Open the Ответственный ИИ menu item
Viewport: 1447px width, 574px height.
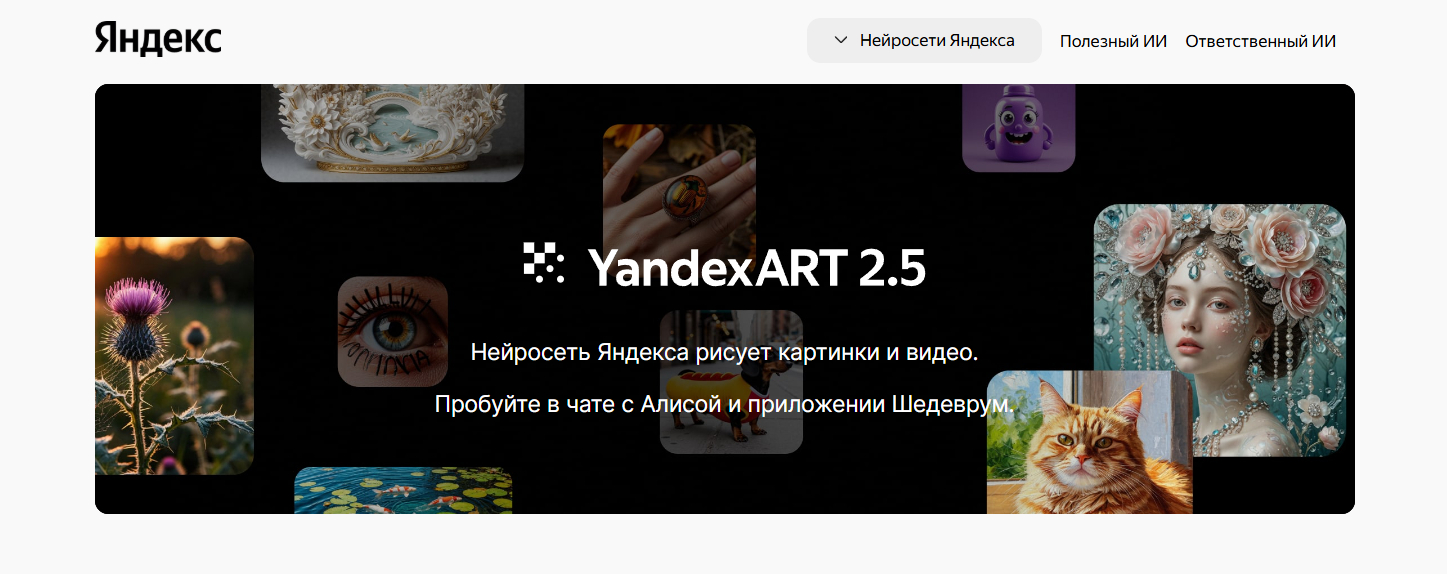[1260, 41]
